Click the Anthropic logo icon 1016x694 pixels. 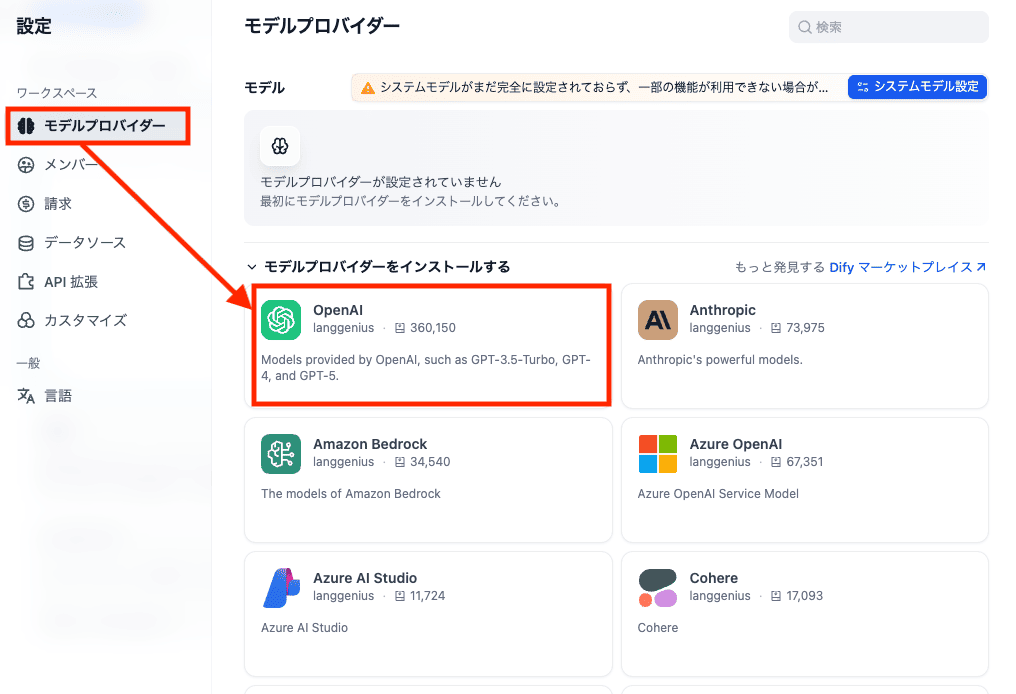658,320
